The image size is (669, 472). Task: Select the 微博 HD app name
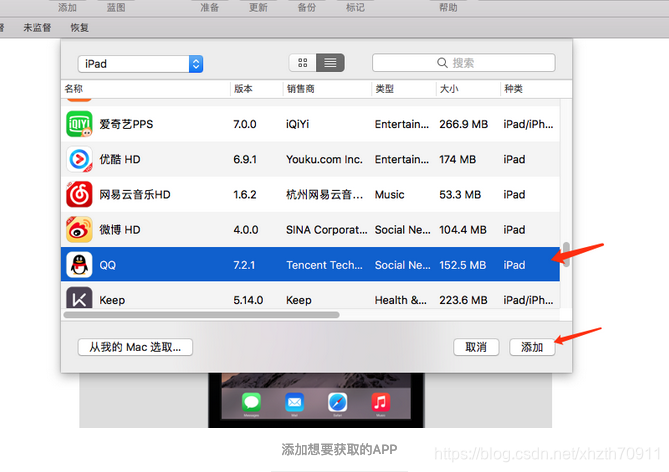pyautogui.click(x=120, y=230)
